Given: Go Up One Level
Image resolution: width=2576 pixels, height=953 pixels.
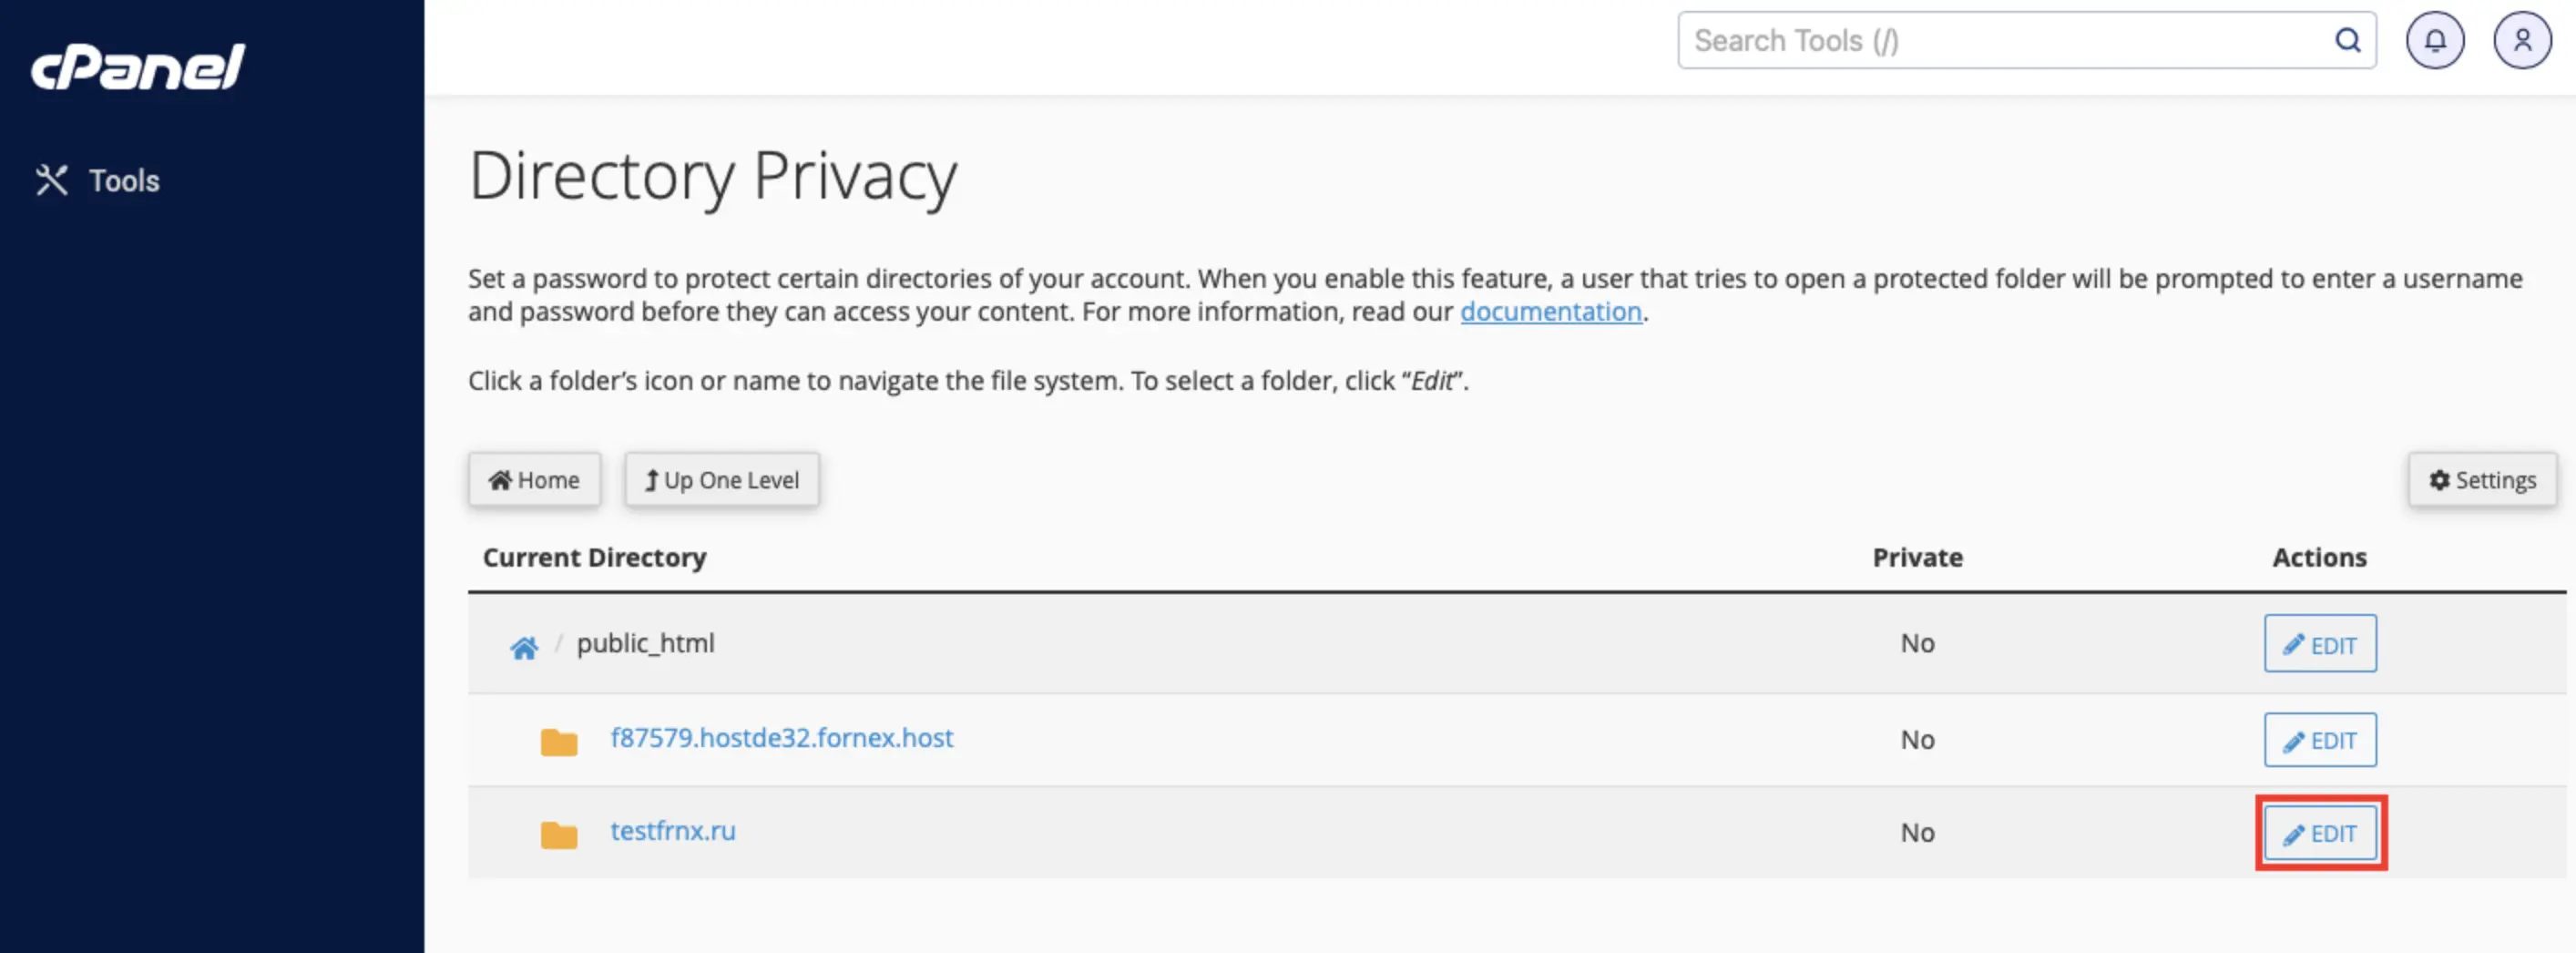Looking at the screenshot, I should 722,480.
